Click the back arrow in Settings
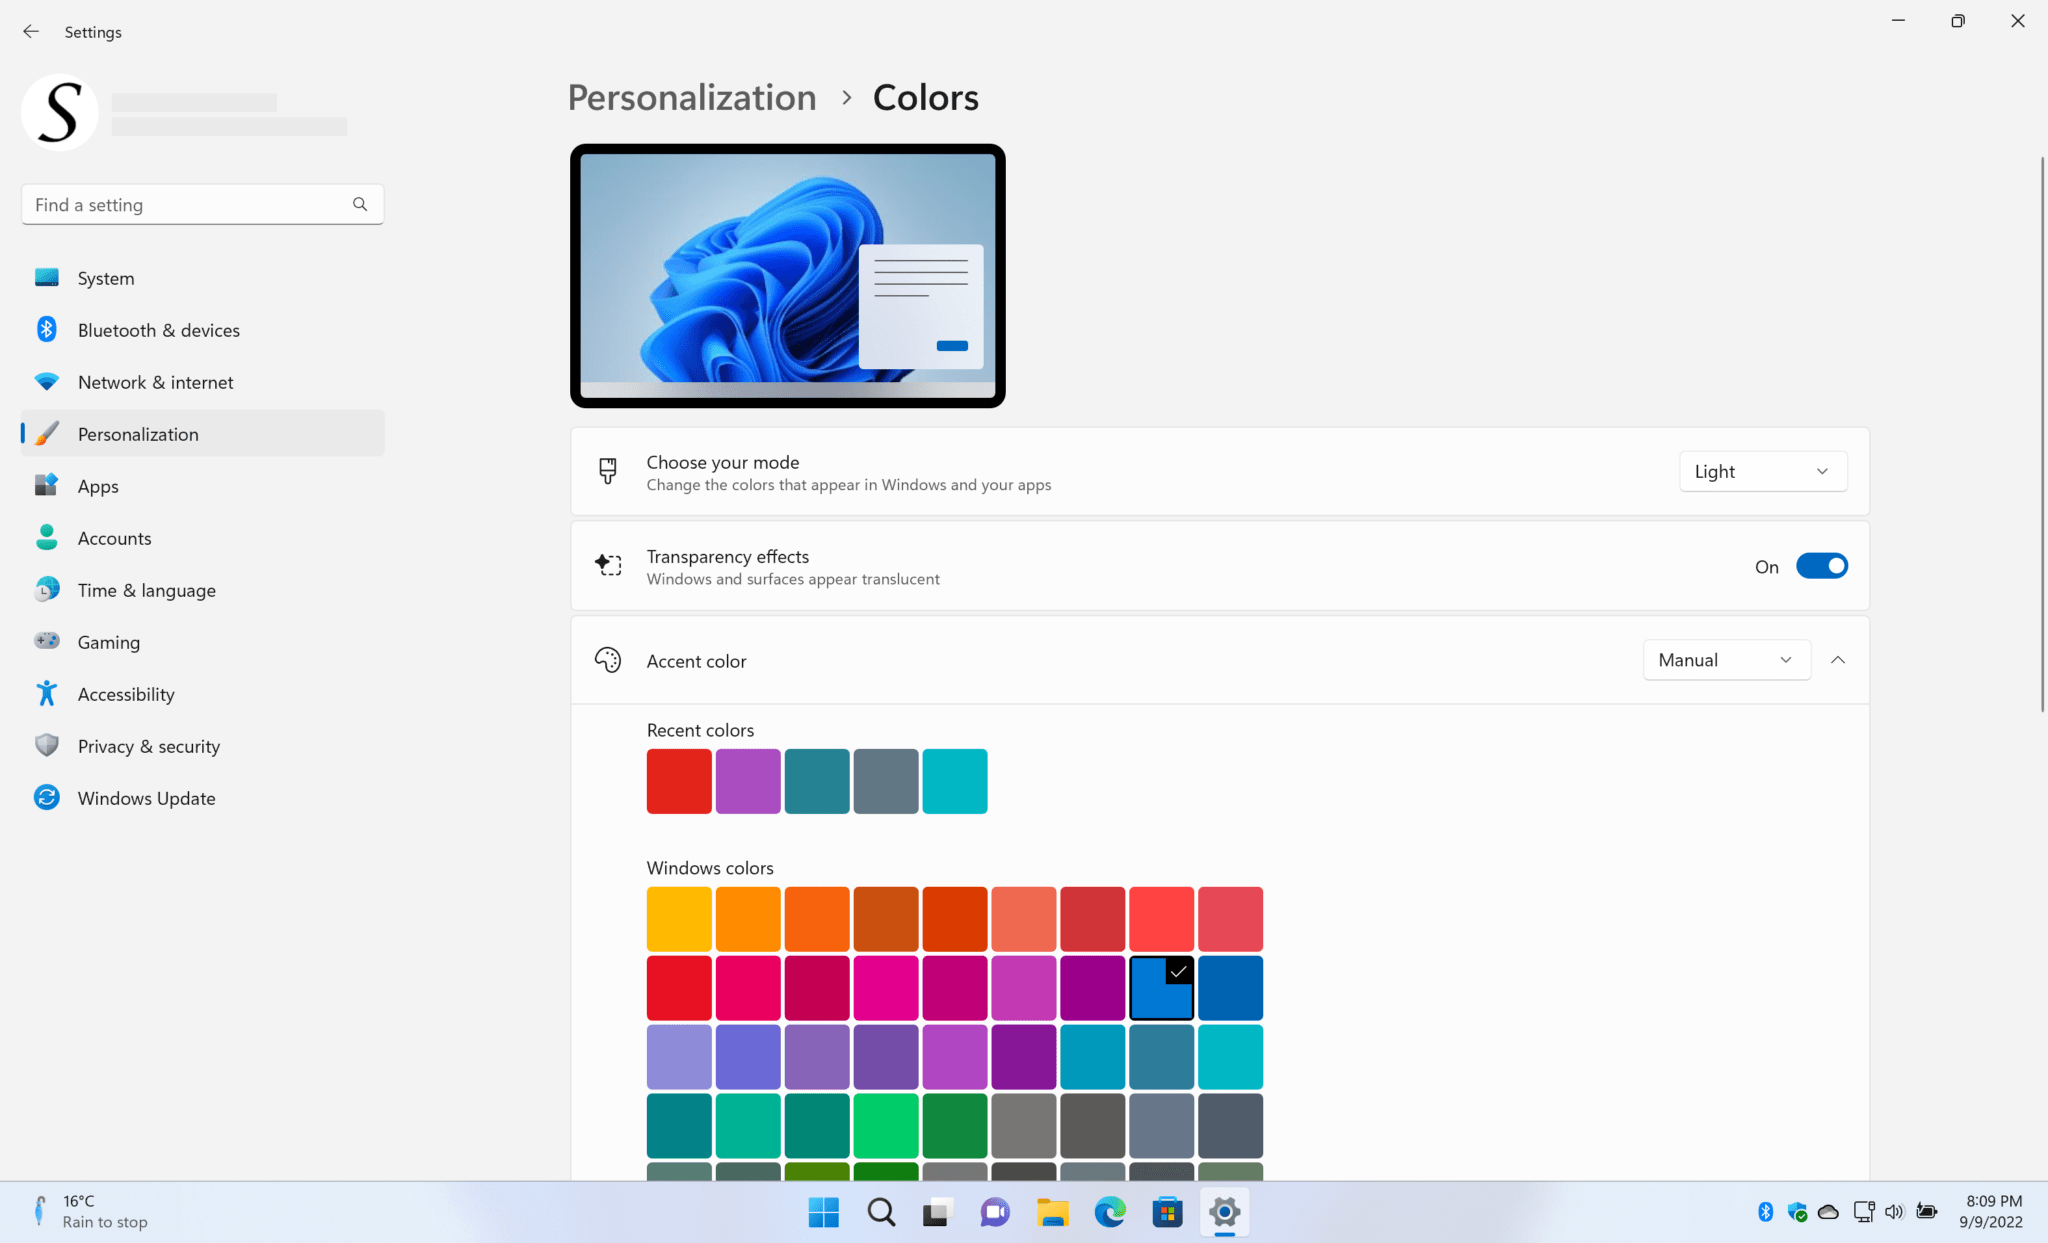Image resolution: width=2048 pixels, height=1243 pixels. [x=31, y=32]
